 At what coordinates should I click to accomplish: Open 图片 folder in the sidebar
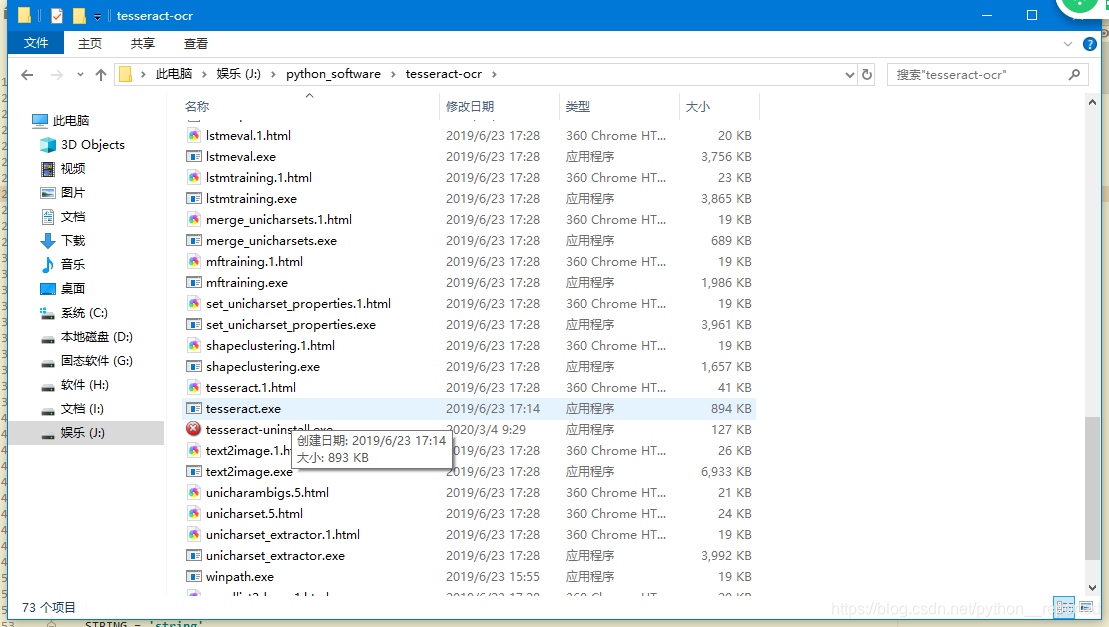(x=63, y=193)
